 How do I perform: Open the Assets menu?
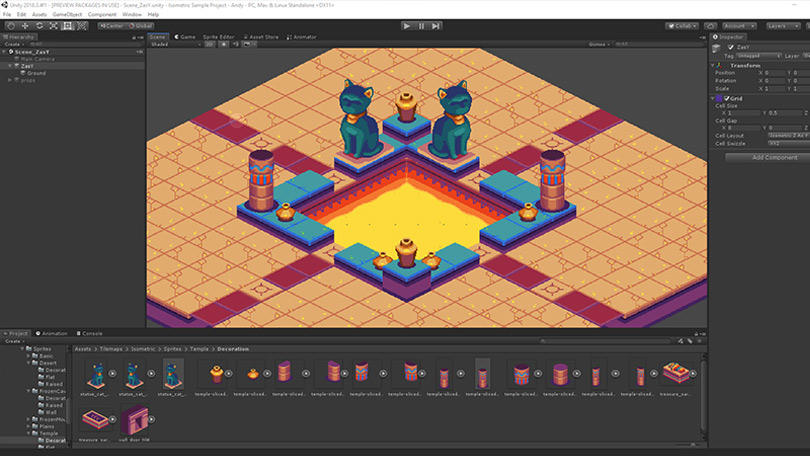tap(39, 14)
